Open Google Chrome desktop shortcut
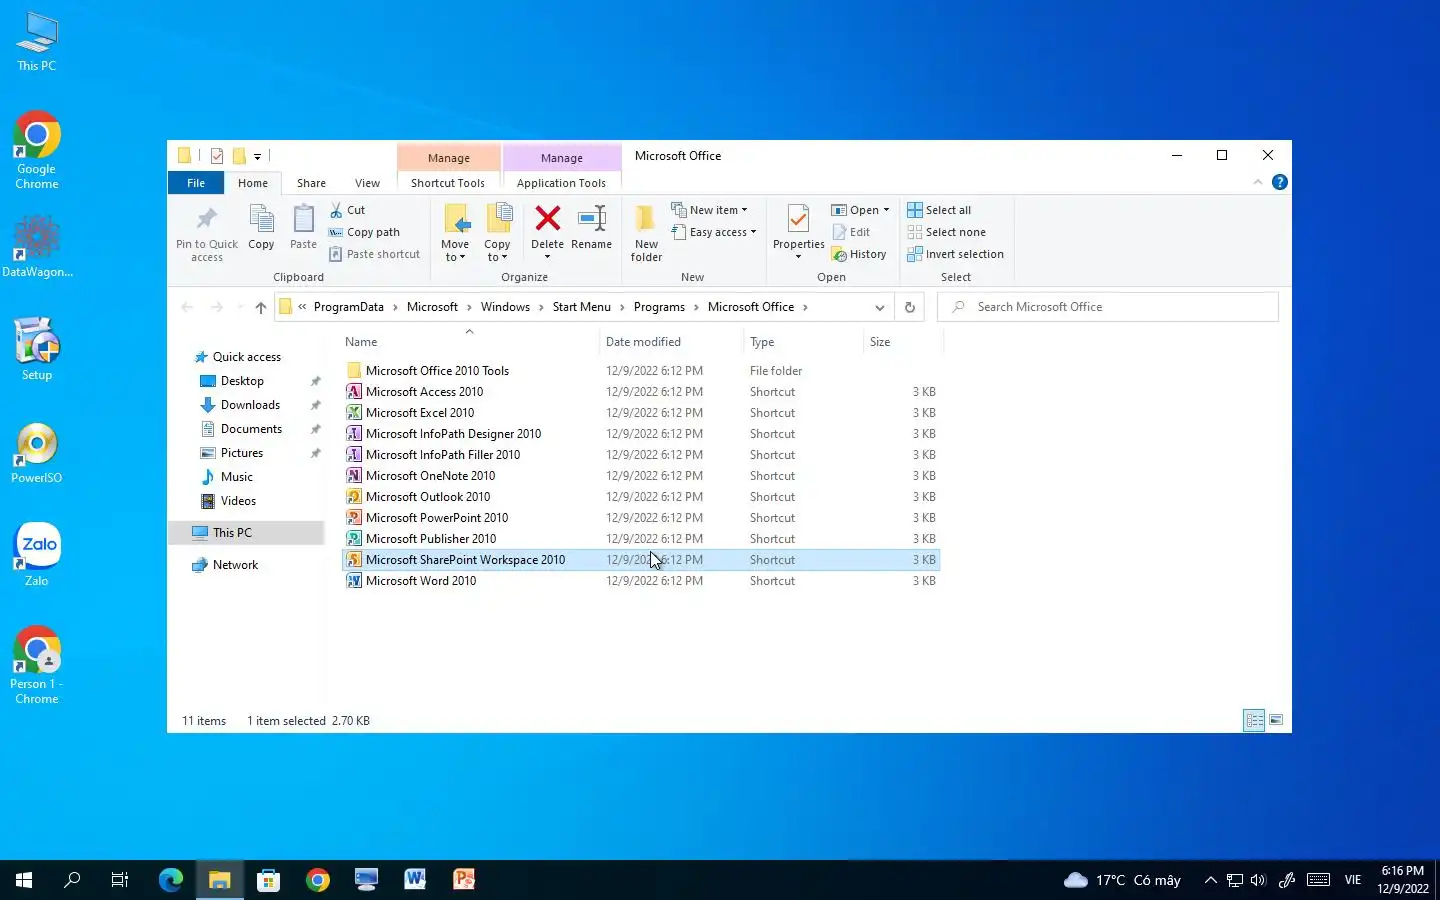Screen dimensions: 1440x900 [x=37, y=150]
